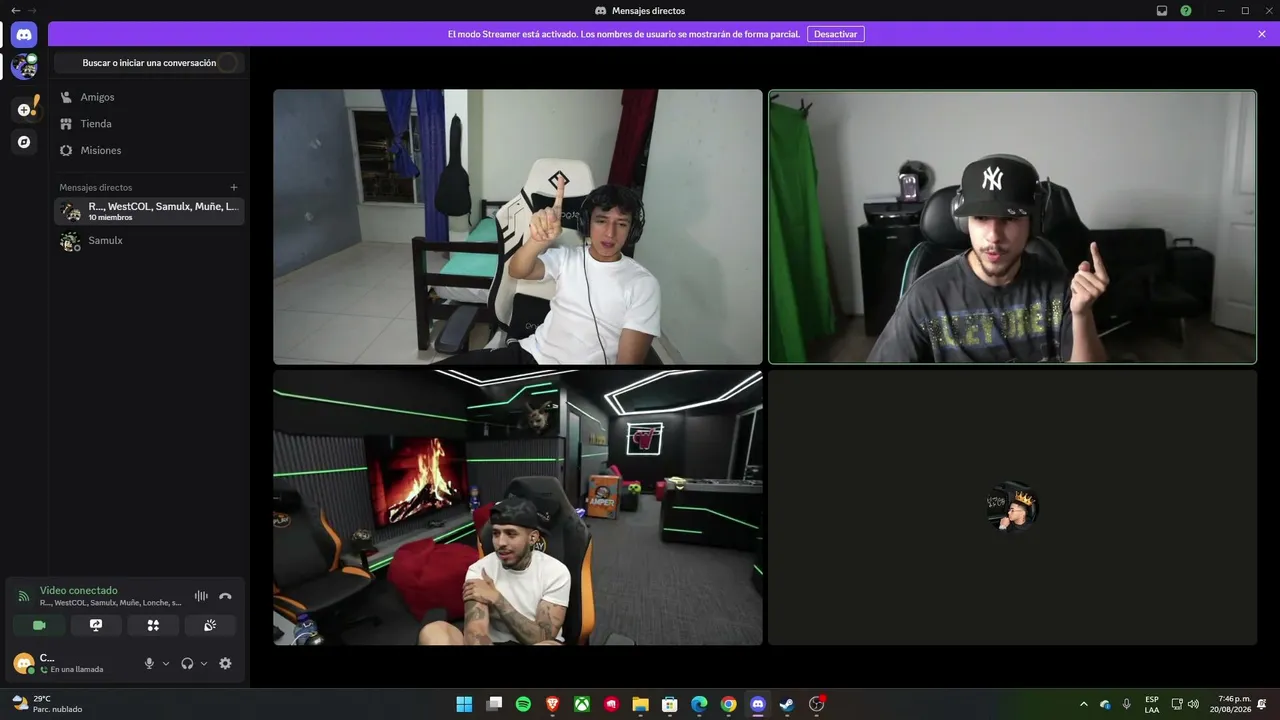The image size is (1280, 720).
Task: Toggle the camera off
Action: click(x=39, y=625)
